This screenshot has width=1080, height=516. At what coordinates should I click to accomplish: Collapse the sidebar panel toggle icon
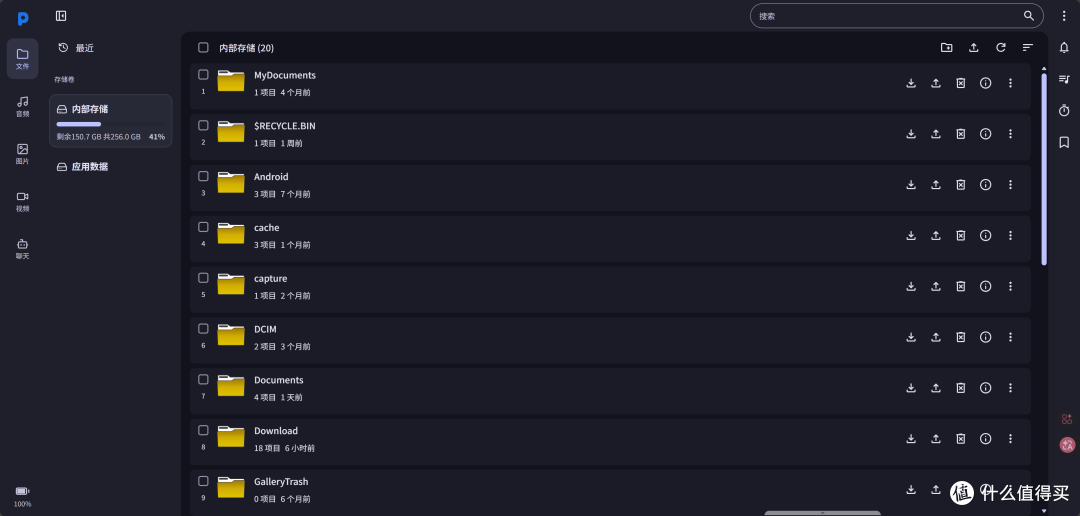coord(61,16)
